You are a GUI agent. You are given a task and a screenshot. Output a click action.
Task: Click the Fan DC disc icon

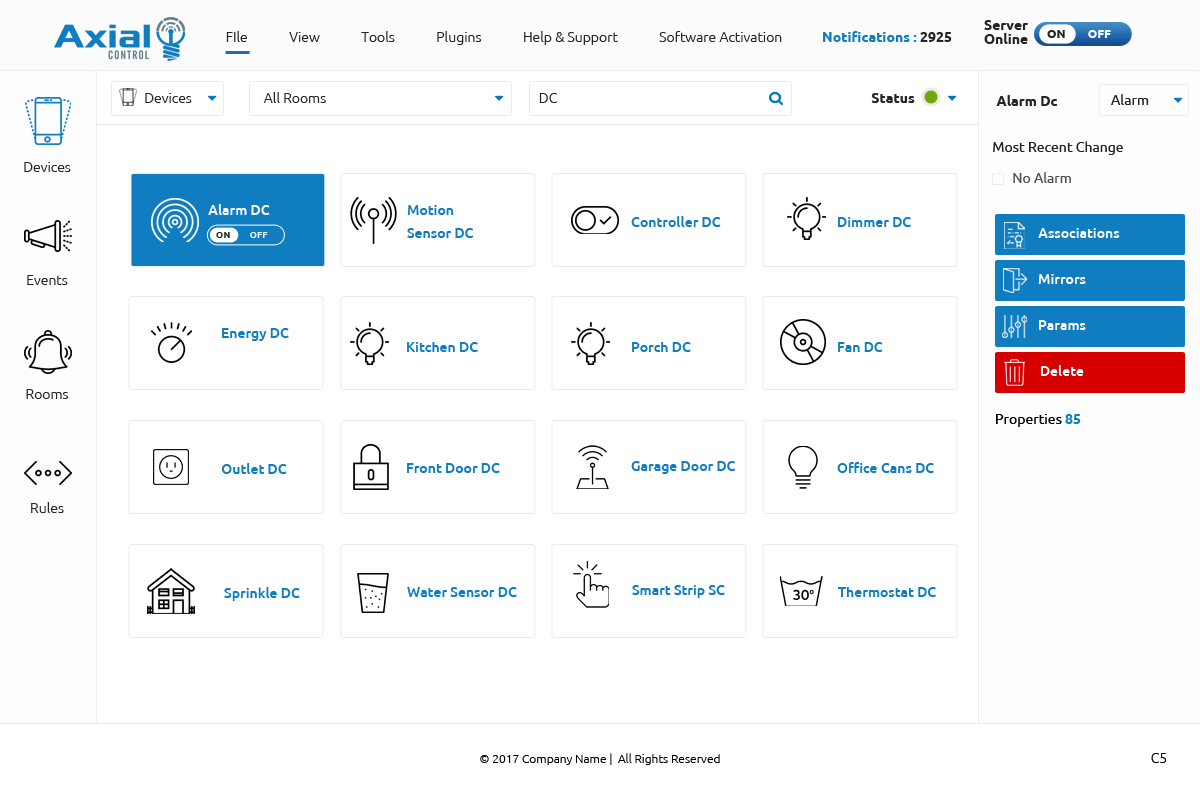pyautogui.click(x=802, y=343)
